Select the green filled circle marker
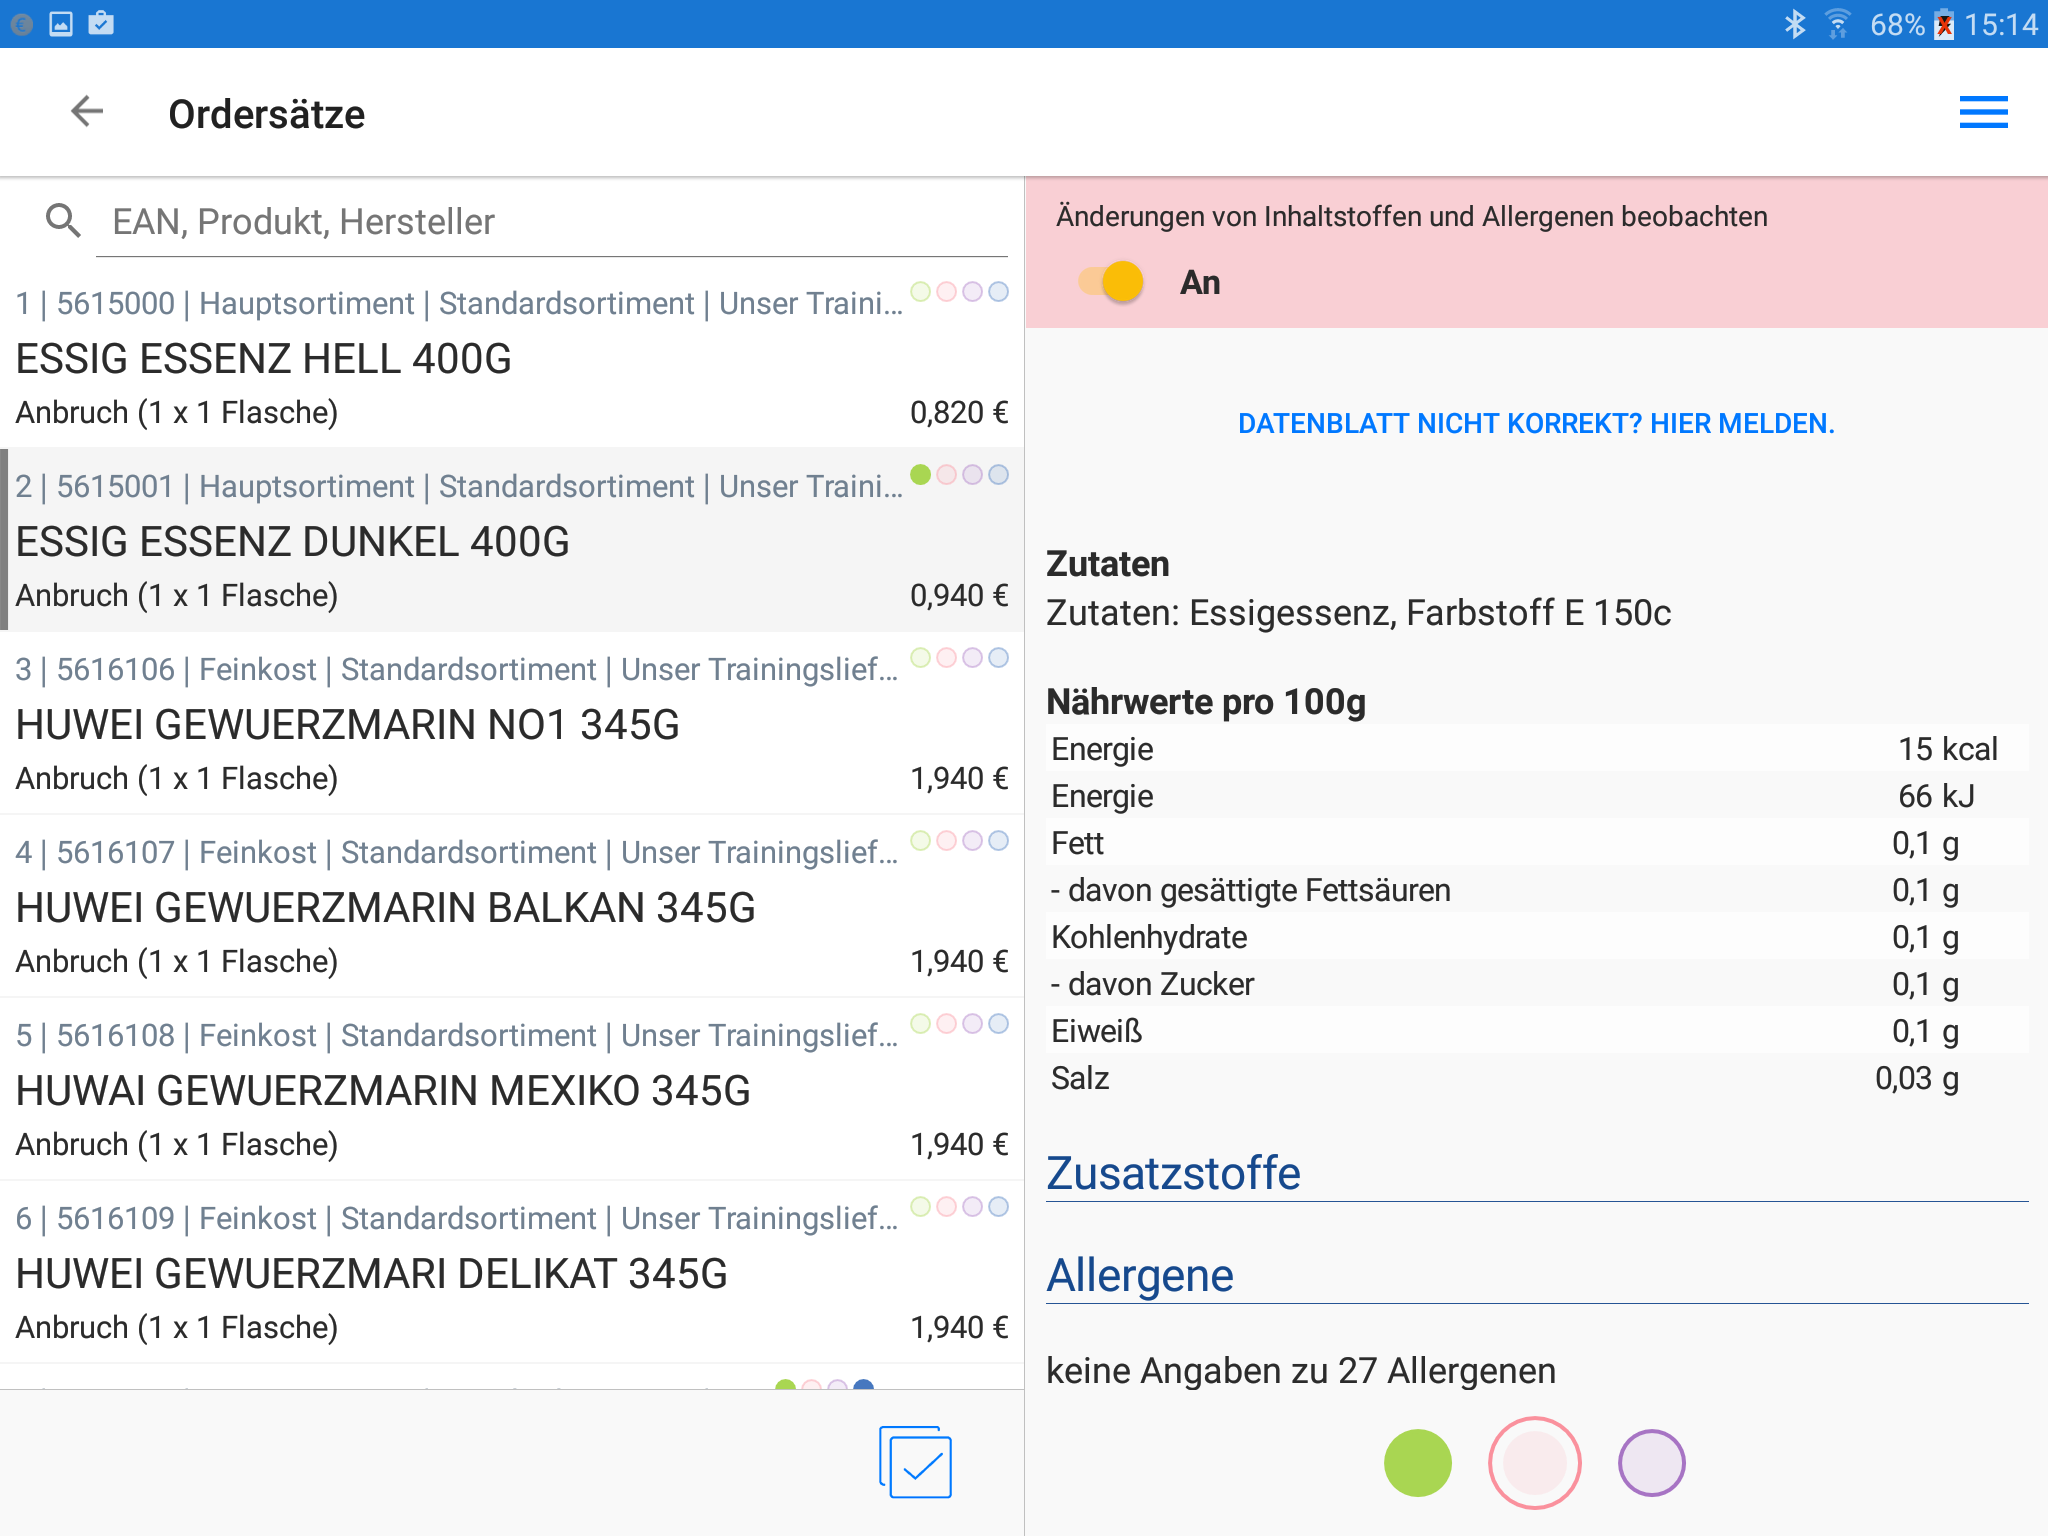The width and height of the screenshot is (2048, 1536). click(1417, 1463)
